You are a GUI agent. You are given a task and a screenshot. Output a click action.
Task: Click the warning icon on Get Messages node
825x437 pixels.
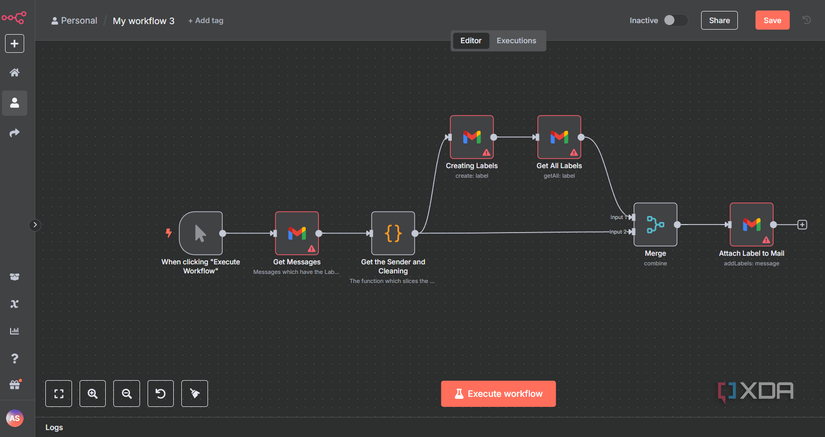click(311, 248)
